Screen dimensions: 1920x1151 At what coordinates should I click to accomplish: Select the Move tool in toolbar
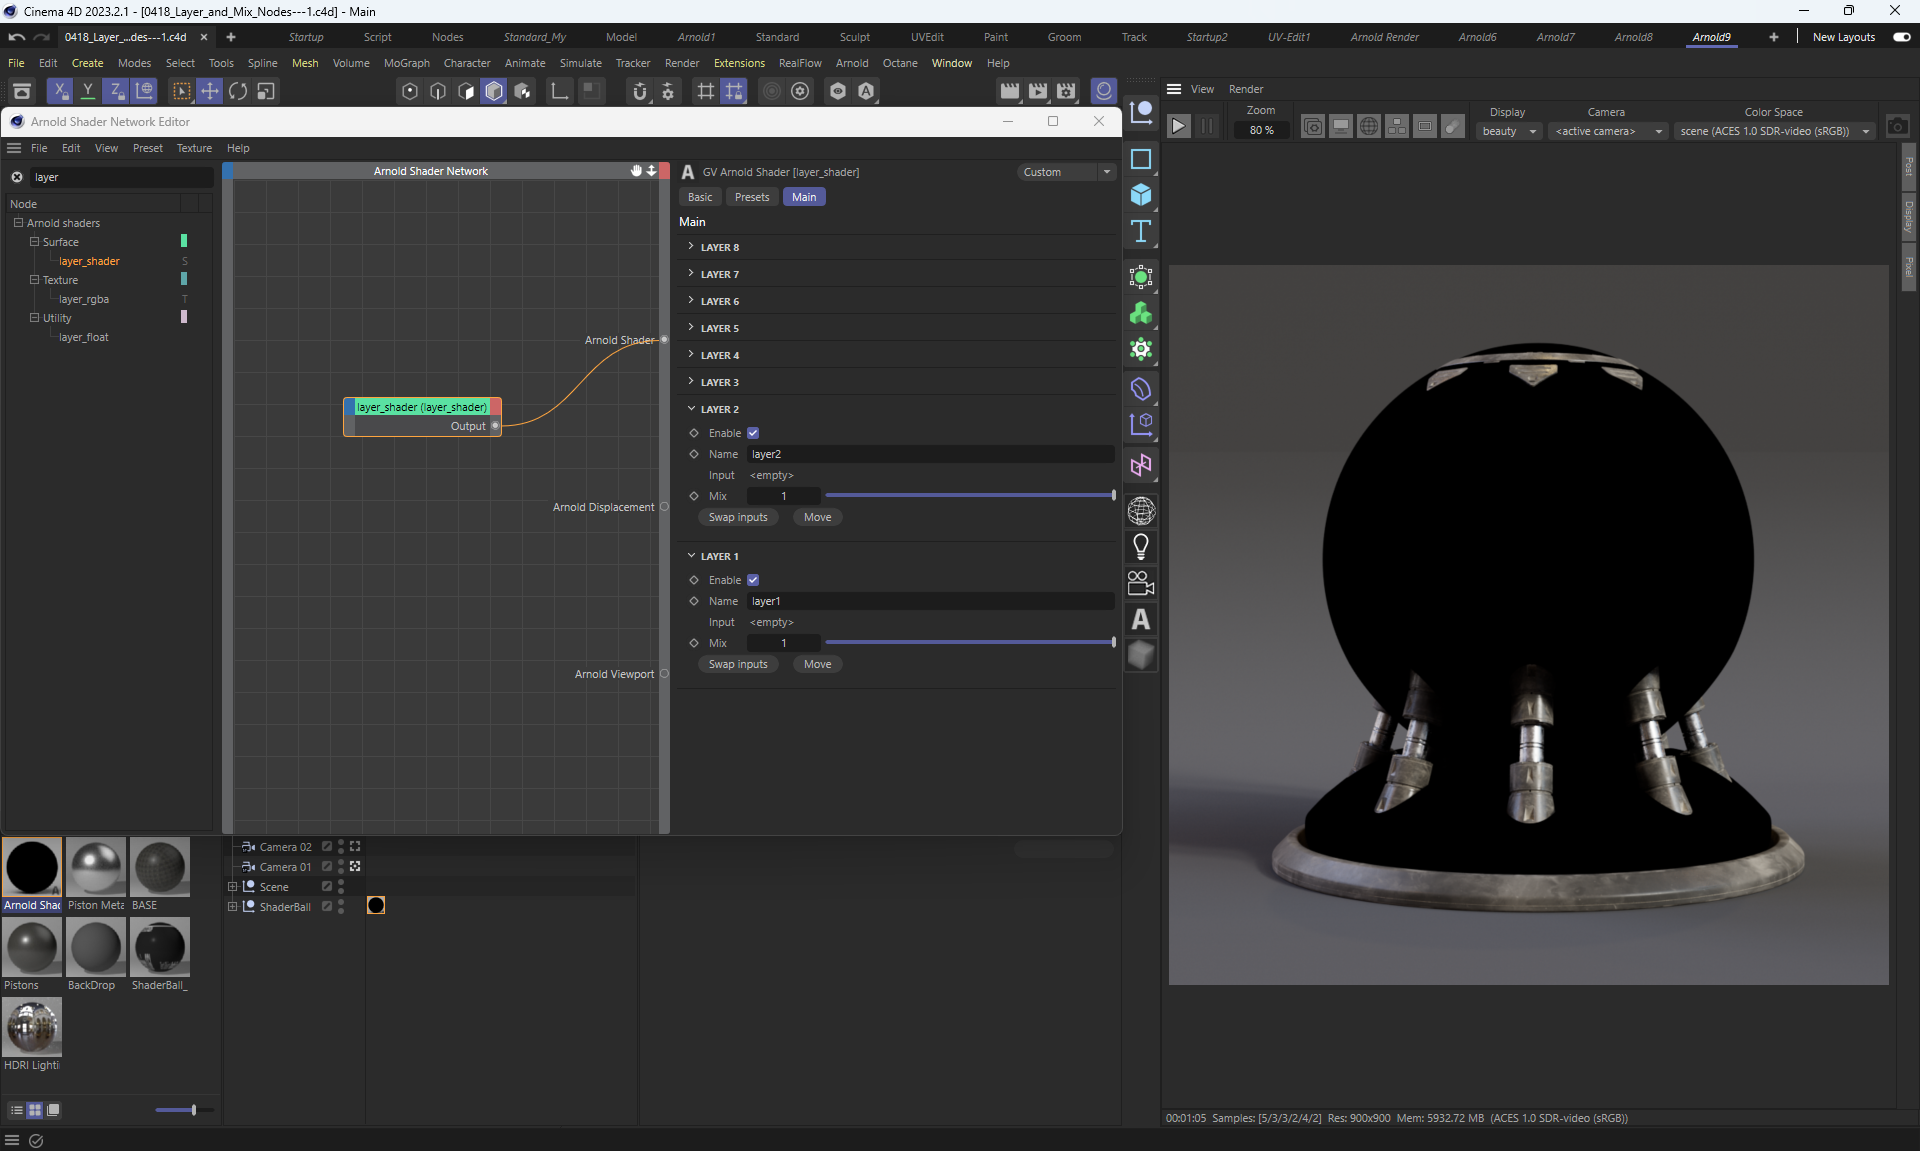pos(209,91)
